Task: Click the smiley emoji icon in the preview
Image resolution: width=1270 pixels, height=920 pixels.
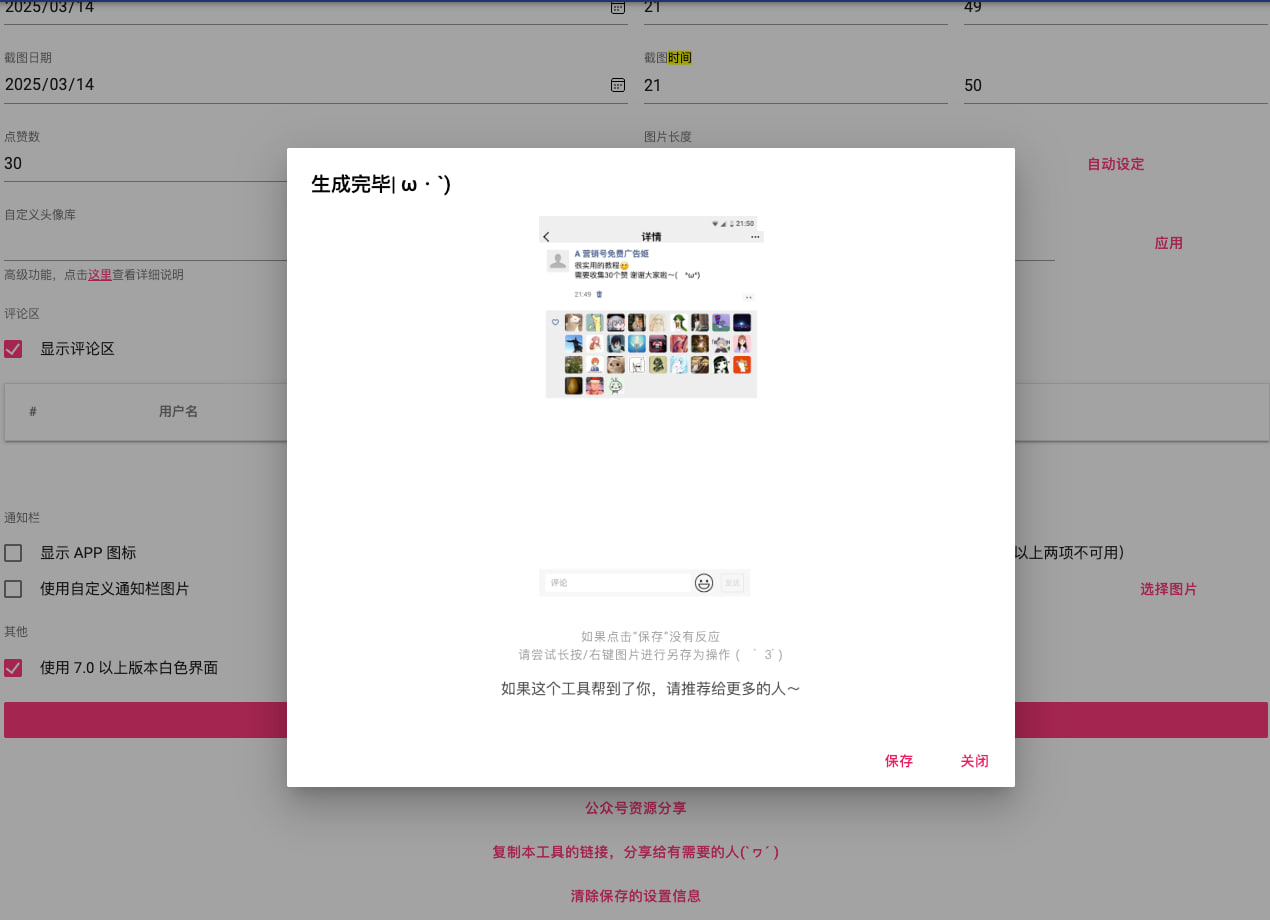Action: [x=704, y=583]
